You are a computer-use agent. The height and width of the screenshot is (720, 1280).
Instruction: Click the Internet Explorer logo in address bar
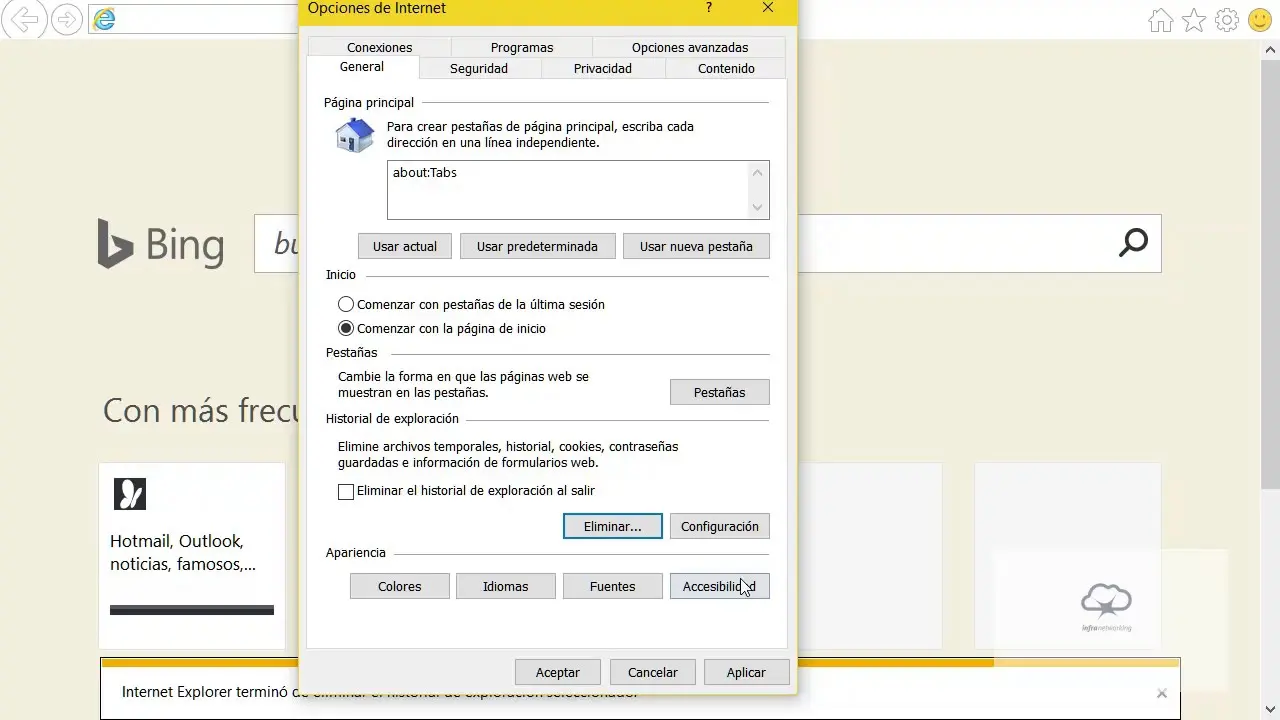(x=104, y=19)
